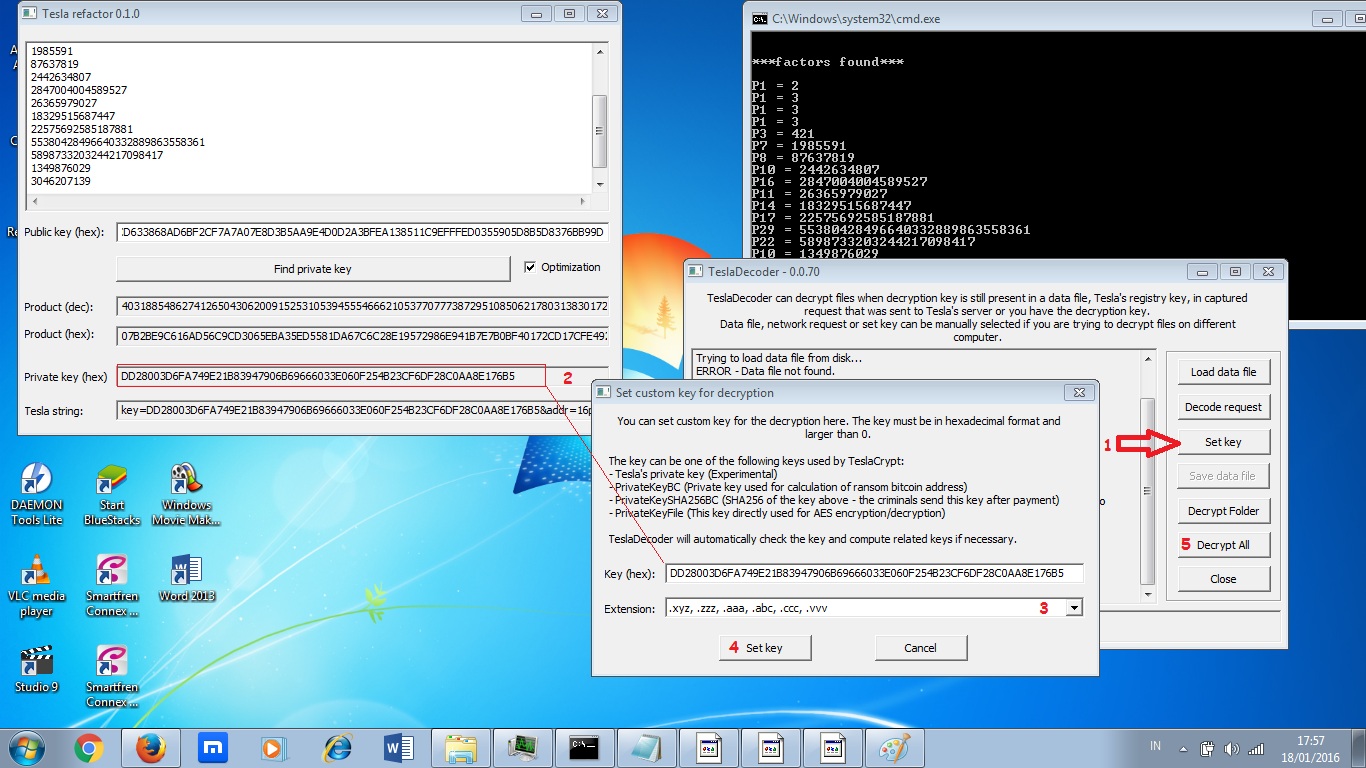
Task: Click the IN language indicator
Action: point(1156,747)
